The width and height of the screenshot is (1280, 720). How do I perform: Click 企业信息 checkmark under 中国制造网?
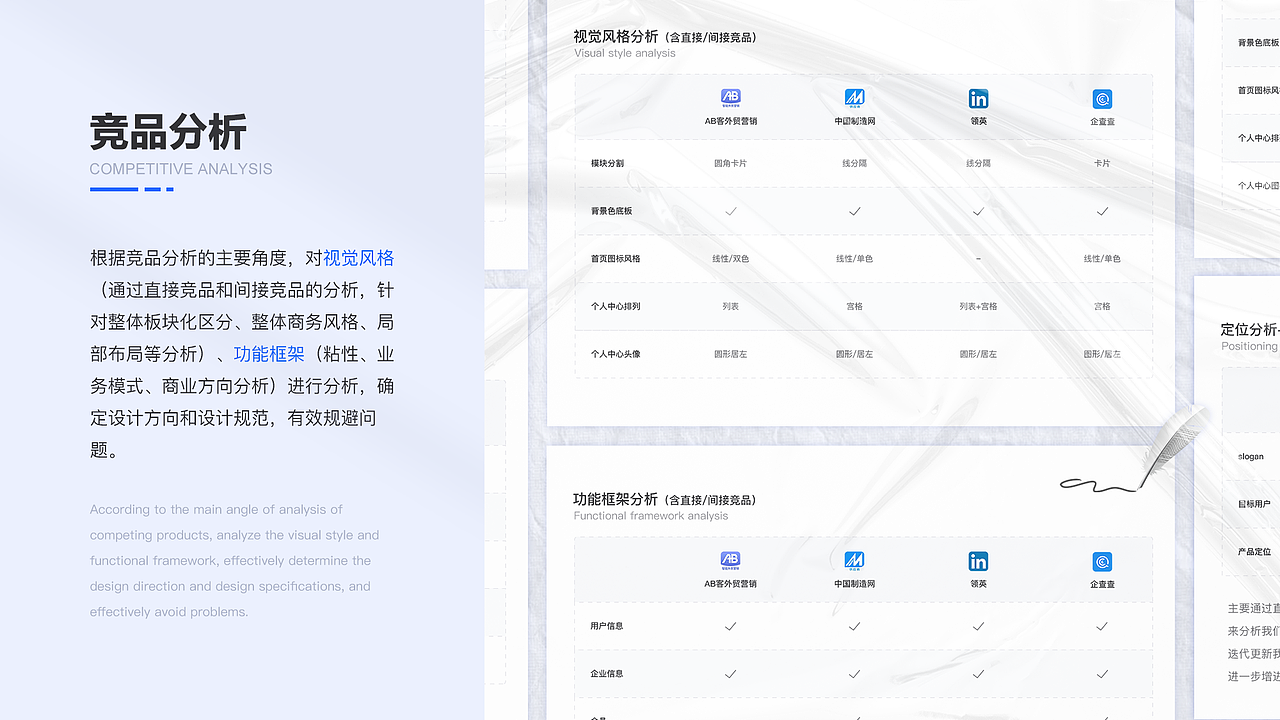point(854,674)
